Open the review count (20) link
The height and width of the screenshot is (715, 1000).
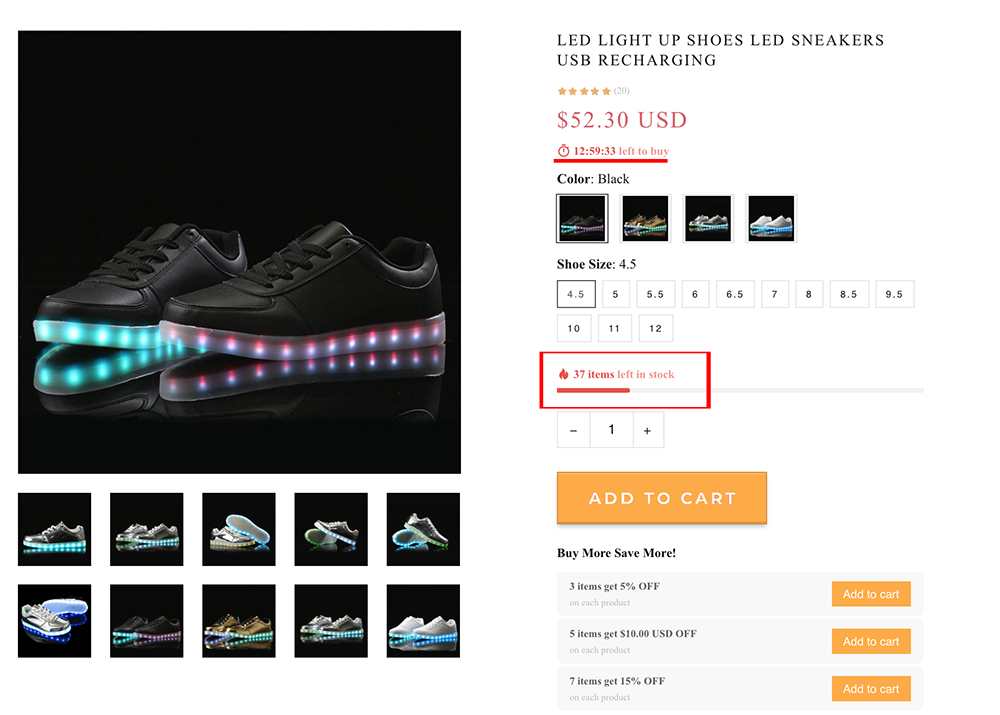(x=621, y=91)
